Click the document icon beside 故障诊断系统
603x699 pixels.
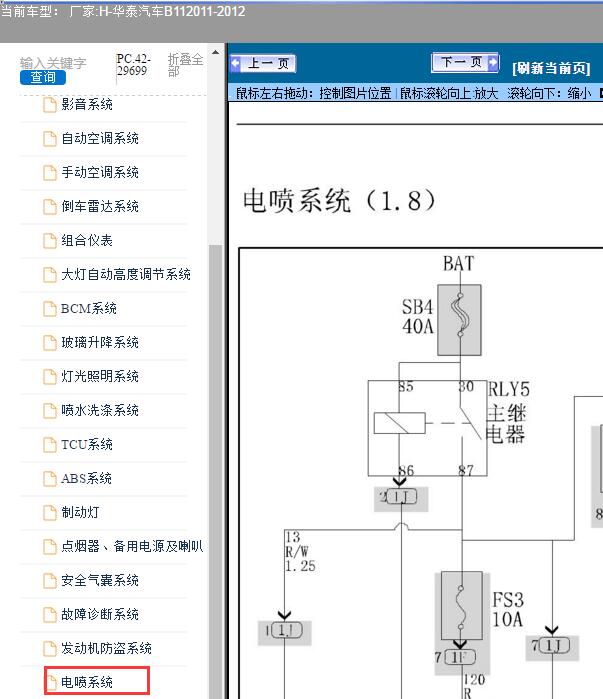50,614
